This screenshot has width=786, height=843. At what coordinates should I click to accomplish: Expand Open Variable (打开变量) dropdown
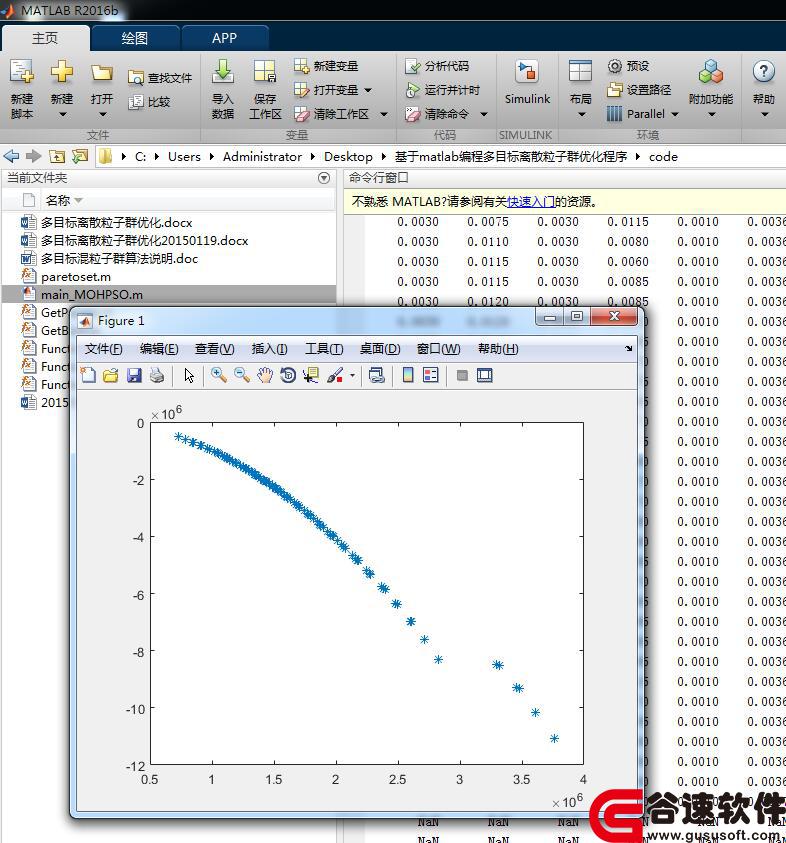(368, 90)
